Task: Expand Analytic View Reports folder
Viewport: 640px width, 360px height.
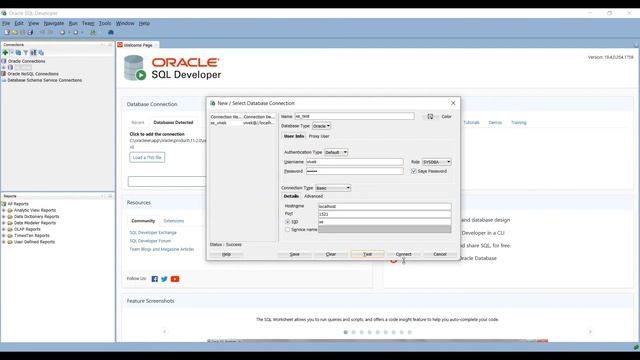Action: pyautogui.click(x=4, y=210)
